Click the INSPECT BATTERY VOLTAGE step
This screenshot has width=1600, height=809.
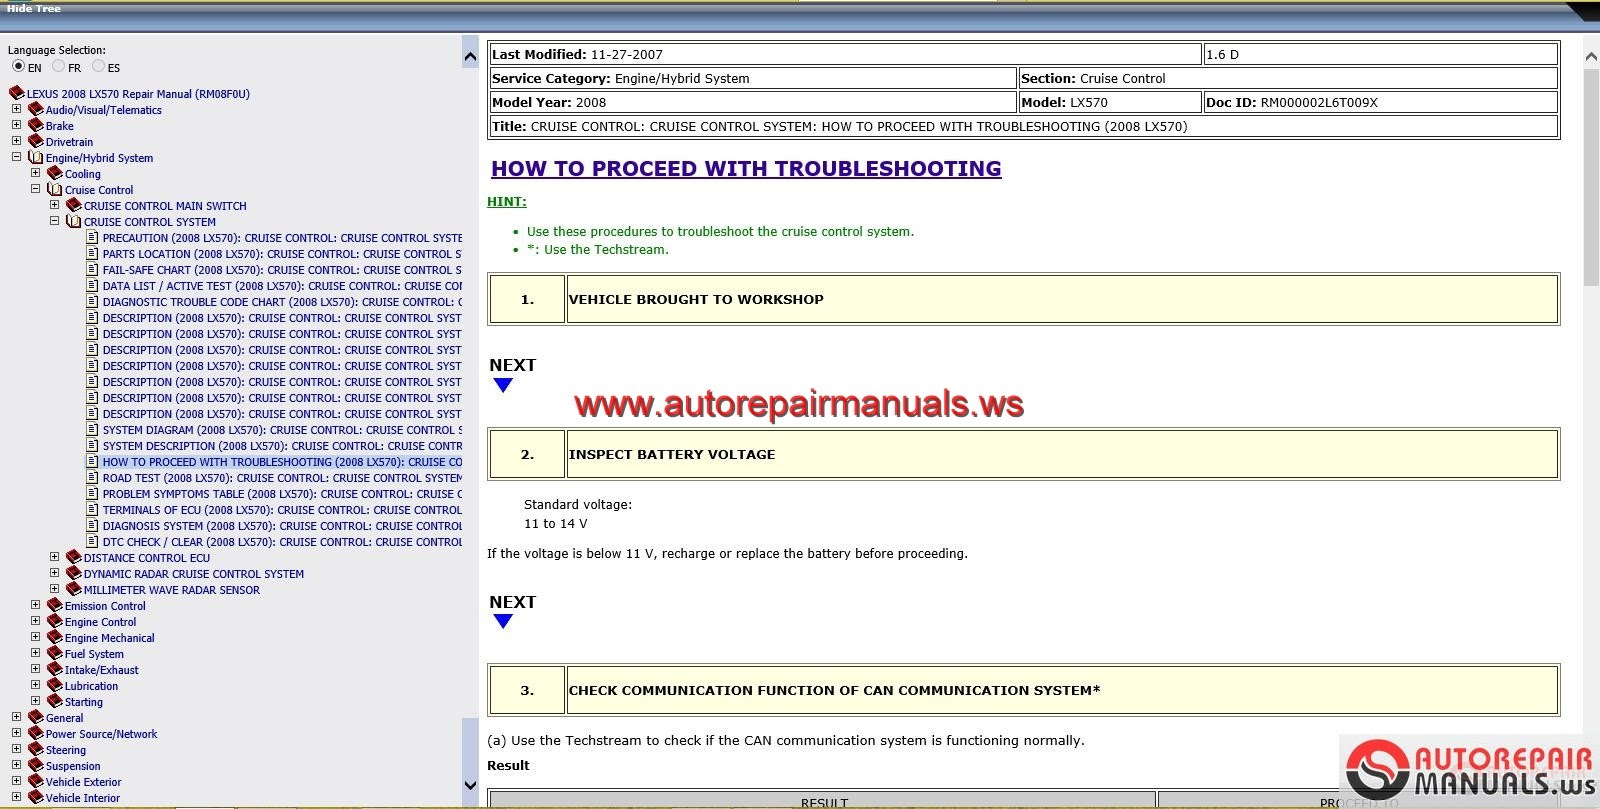pyautogui.click(x=1062, y=454)
